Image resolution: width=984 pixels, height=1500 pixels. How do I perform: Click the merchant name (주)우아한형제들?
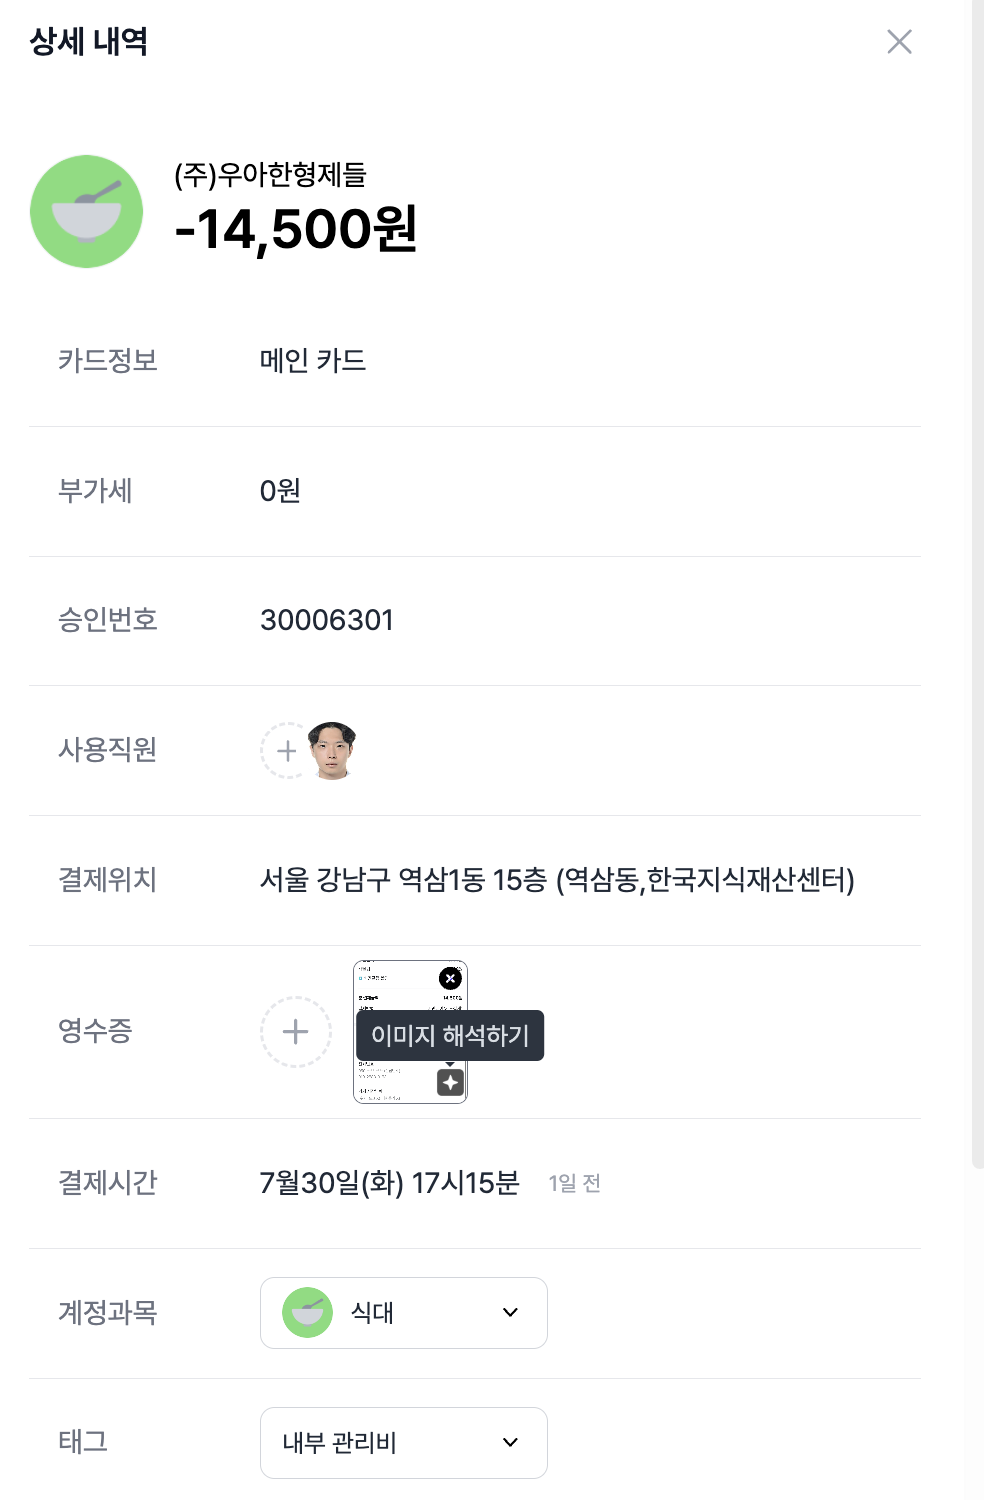coord(271,175)
